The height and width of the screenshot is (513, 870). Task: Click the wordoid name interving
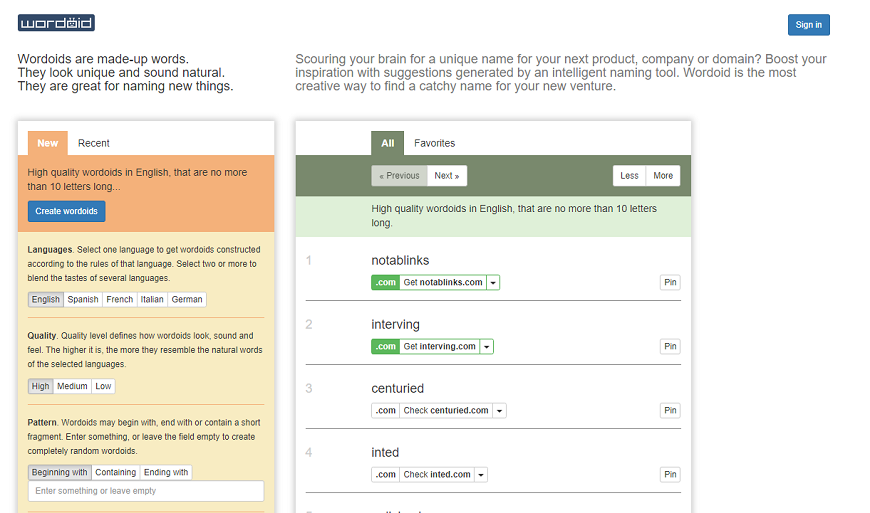pos(396,324)
